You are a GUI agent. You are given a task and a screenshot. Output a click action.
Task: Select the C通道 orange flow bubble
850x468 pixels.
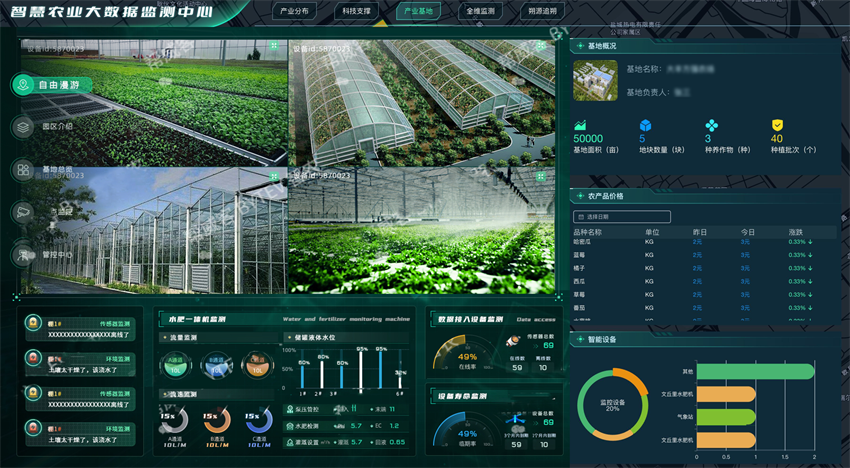point(257,365)
